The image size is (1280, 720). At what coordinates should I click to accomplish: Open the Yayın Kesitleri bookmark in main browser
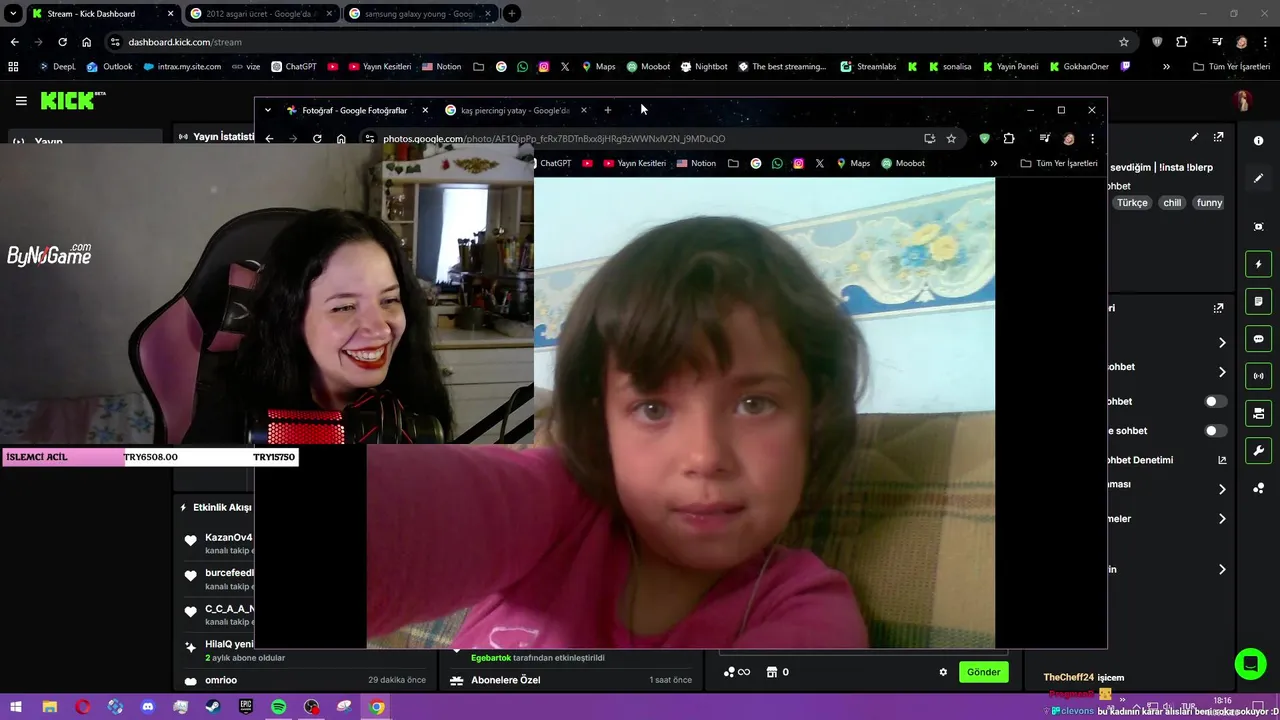(x=379, y=67)
